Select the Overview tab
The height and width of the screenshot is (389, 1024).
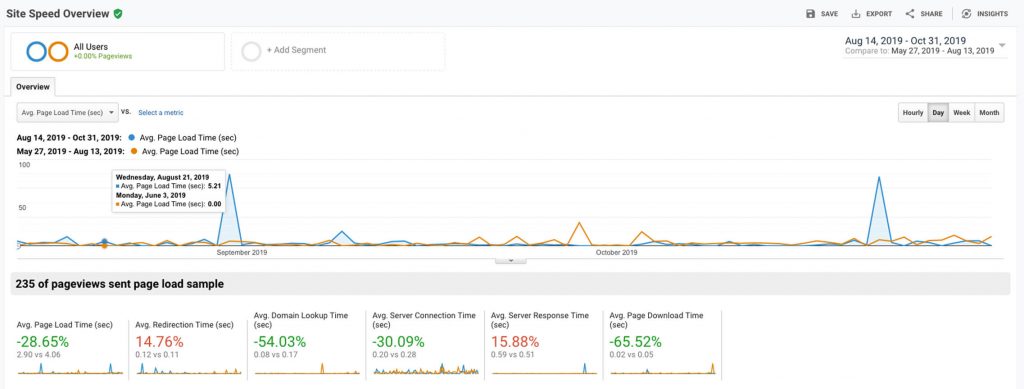[33, 86]
